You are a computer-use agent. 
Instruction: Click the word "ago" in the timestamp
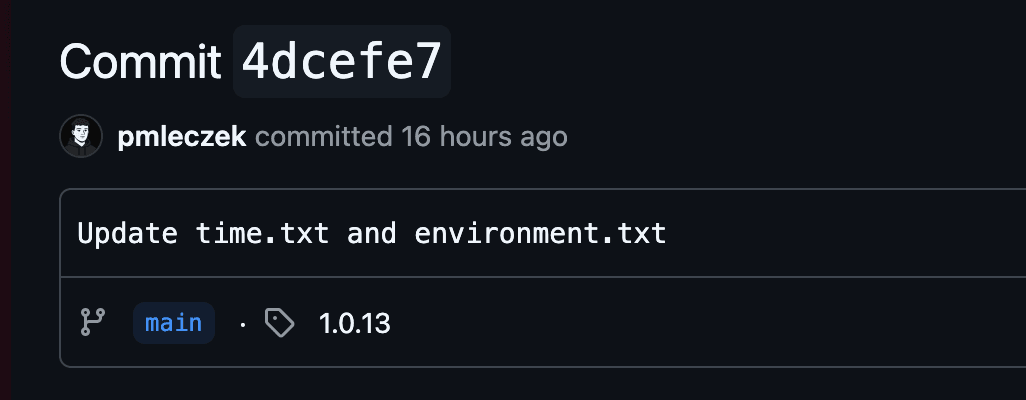[x=543, y=136]
